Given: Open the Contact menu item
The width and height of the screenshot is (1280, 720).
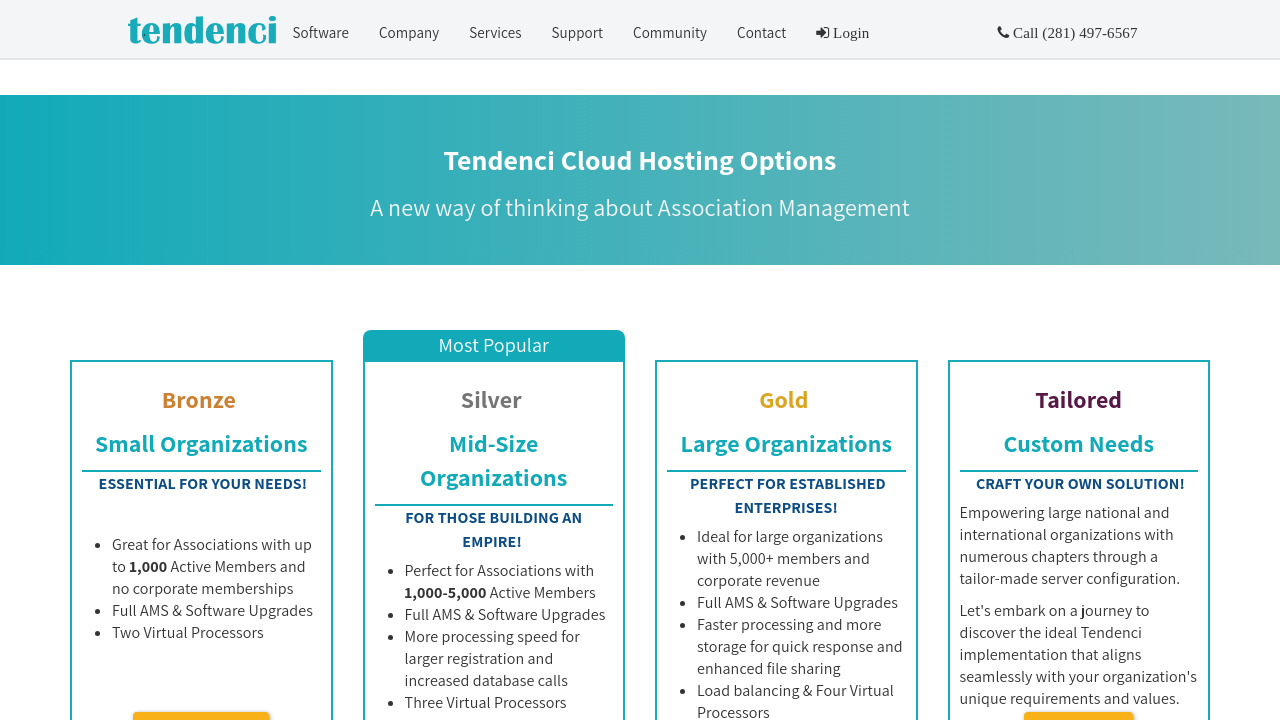Looking at the screenshot, I should [x=761, y=33].
